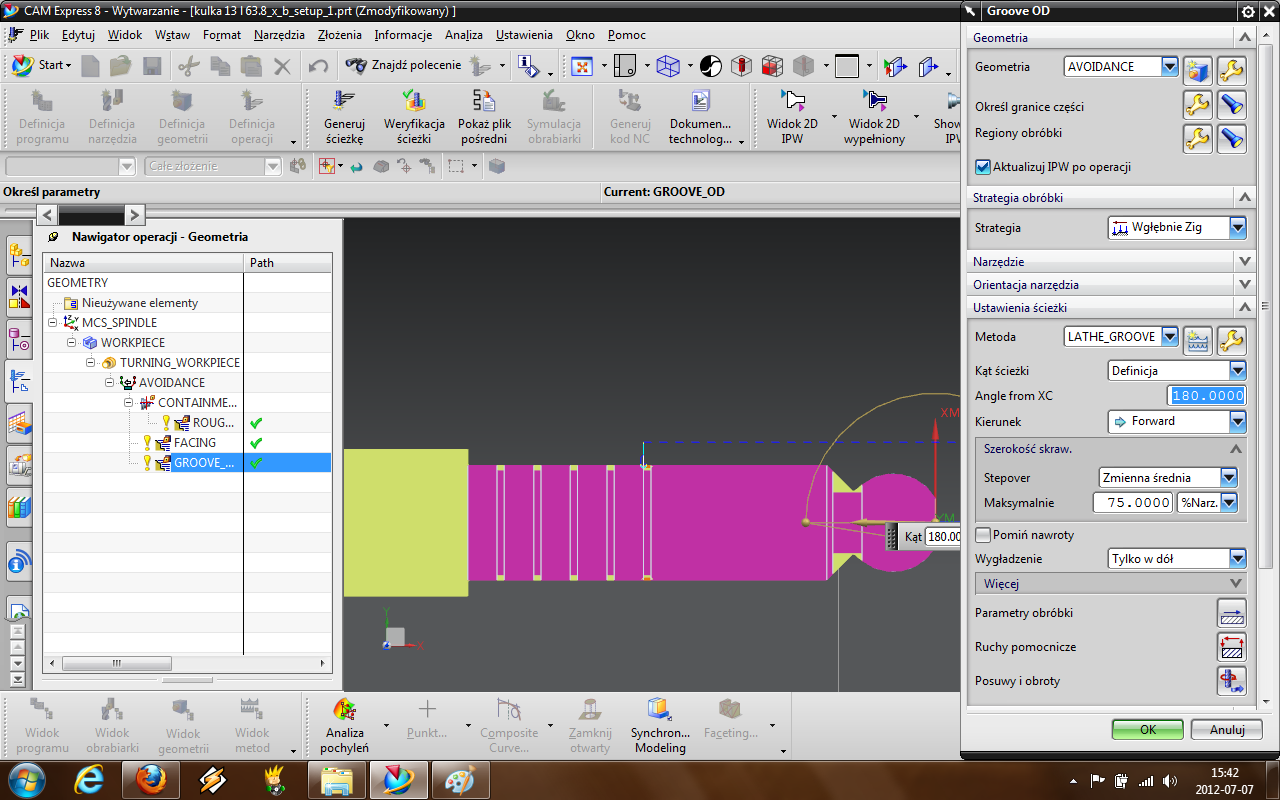Click new geometry icon beside AVOIDANCE dropdown
This screenshot has height=800, width=1280.
(1197, 70)
